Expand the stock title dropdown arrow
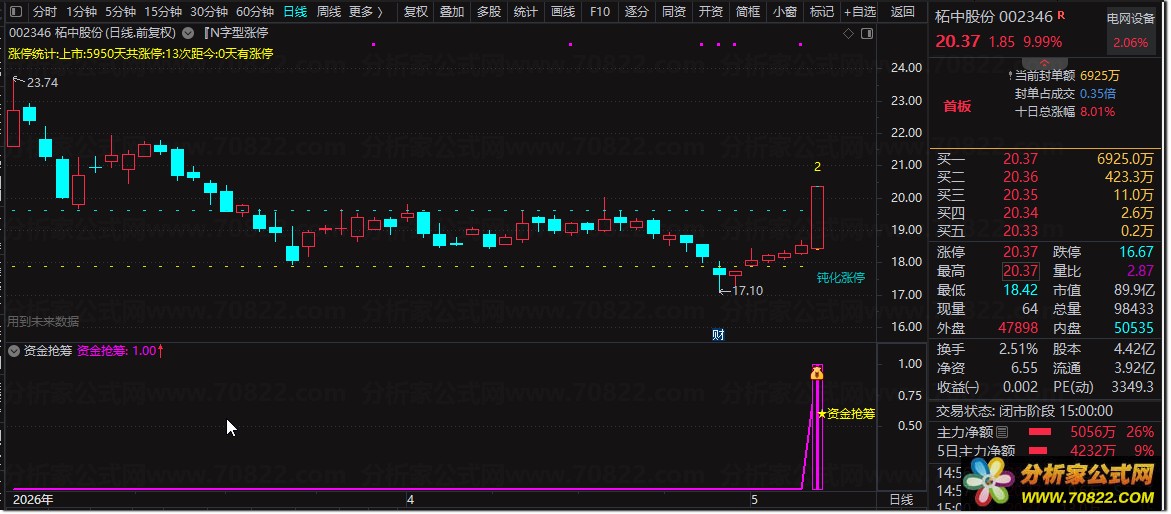Viewport: 1171px width, 514px height. tap(187, 33)
